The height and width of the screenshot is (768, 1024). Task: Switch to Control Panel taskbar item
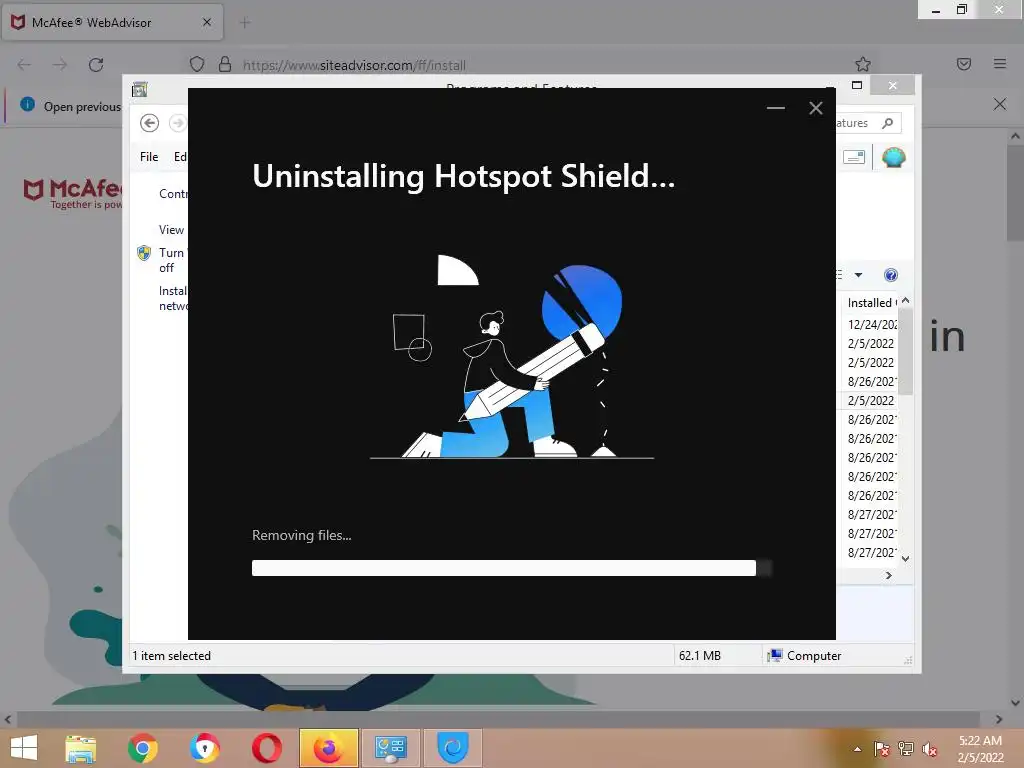click(x=391, y=748)
